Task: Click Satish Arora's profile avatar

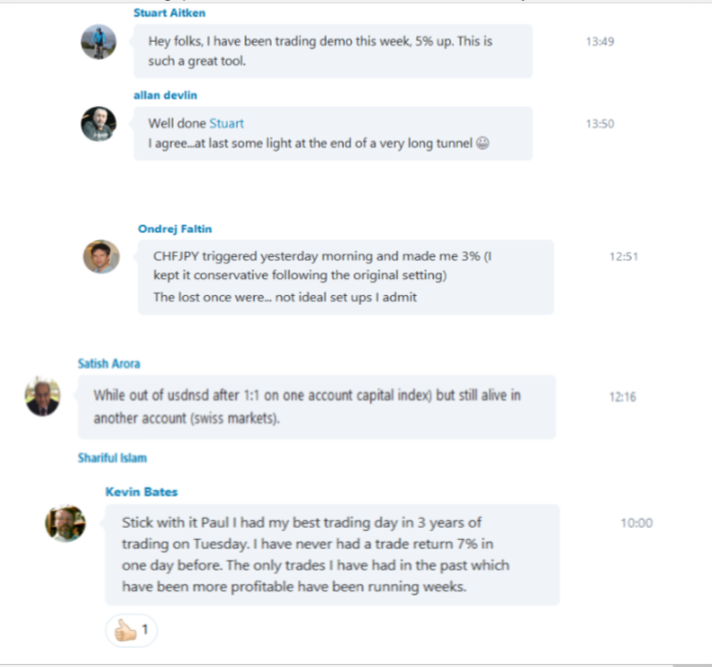Action: (42, 397)
